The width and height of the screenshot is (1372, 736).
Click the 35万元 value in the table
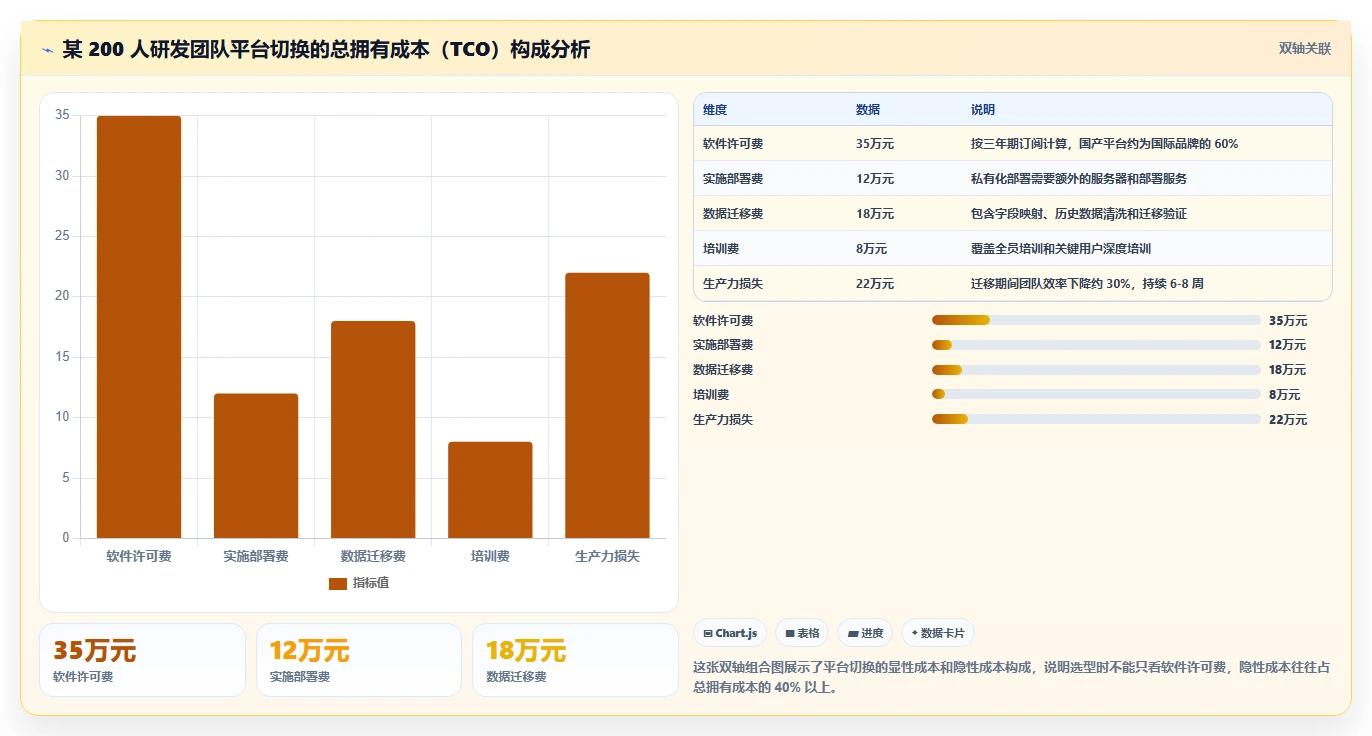pyautogui.click(x=875, y=144)
